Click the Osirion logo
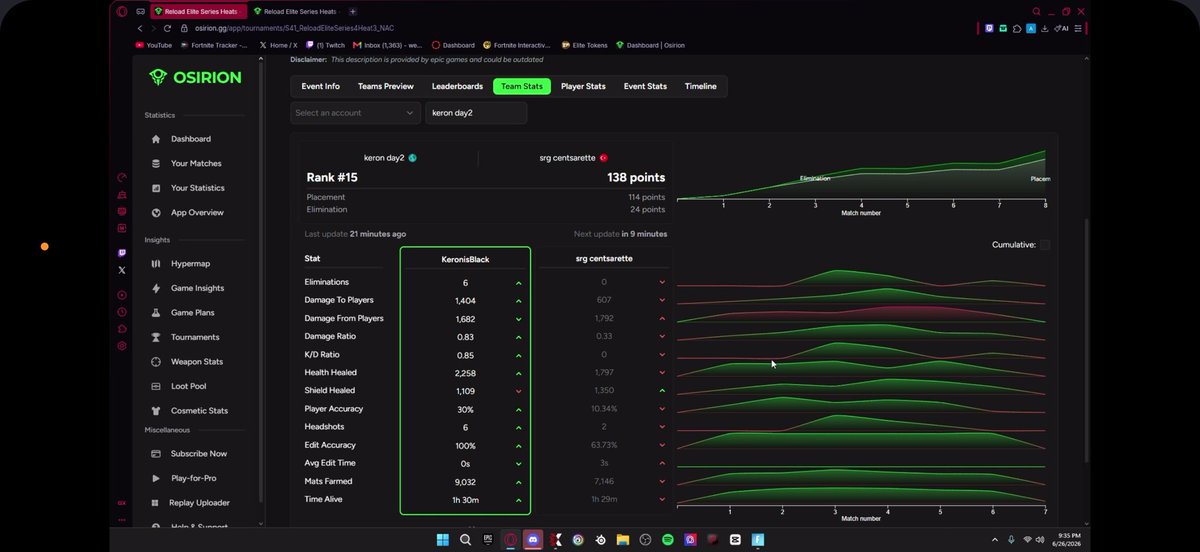The height and width of the screenshot is (552, 1200). point(193,77)
